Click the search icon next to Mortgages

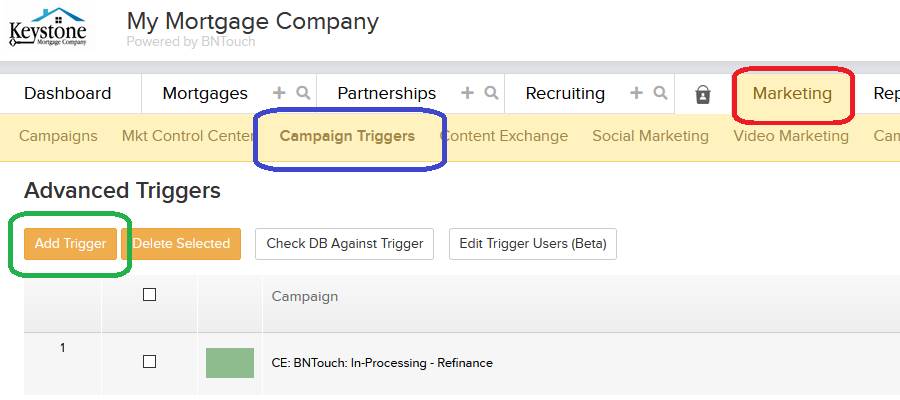tap(303, 93)
